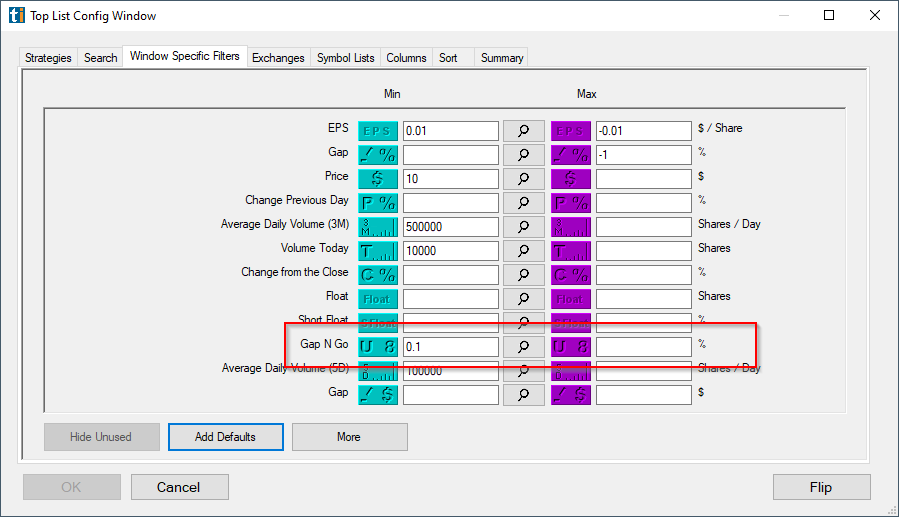The image size is (899, 517).
Task: Open the EPS row magnifier lookup
Action: tap(523, 131)
